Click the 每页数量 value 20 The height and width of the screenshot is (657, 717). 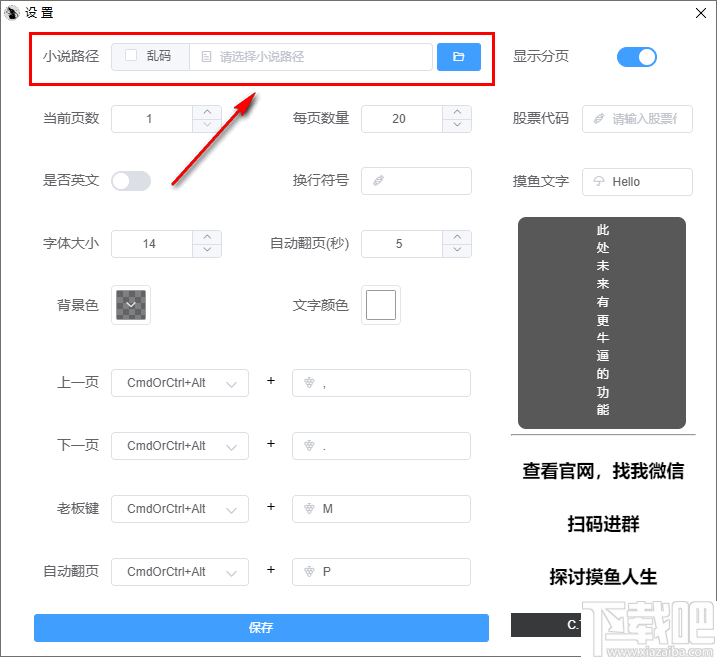(399, 119)
